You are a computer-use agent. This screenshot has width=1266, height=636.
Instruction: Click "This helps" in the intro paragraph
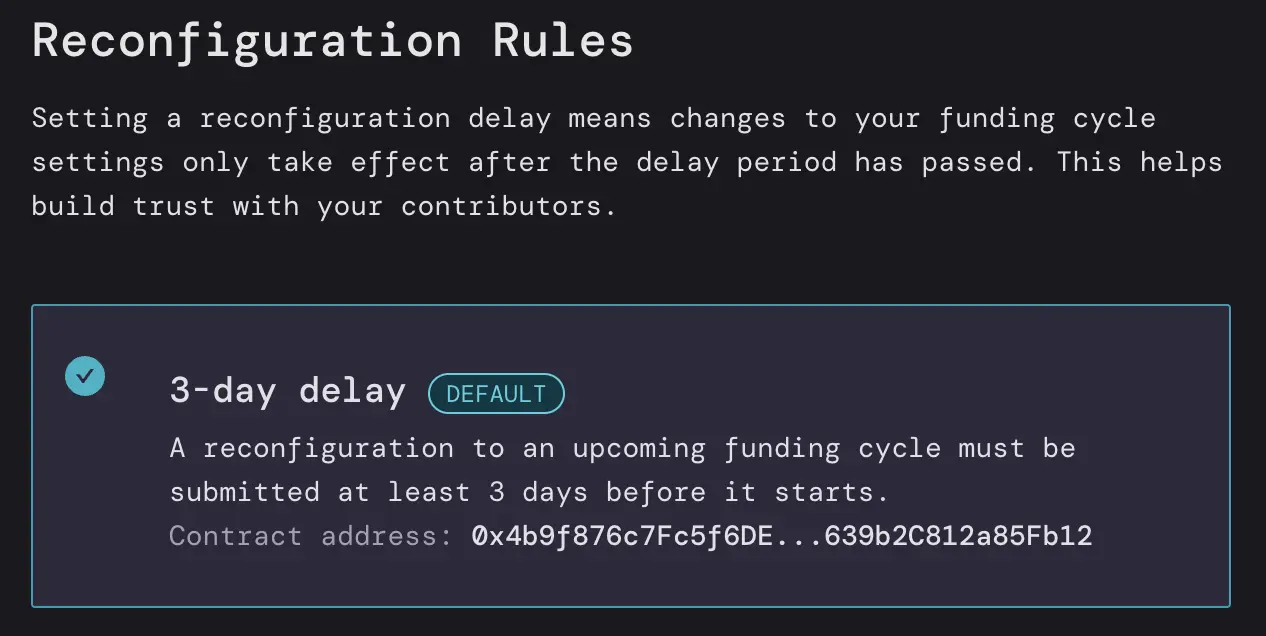click(x=1139, y=162)
